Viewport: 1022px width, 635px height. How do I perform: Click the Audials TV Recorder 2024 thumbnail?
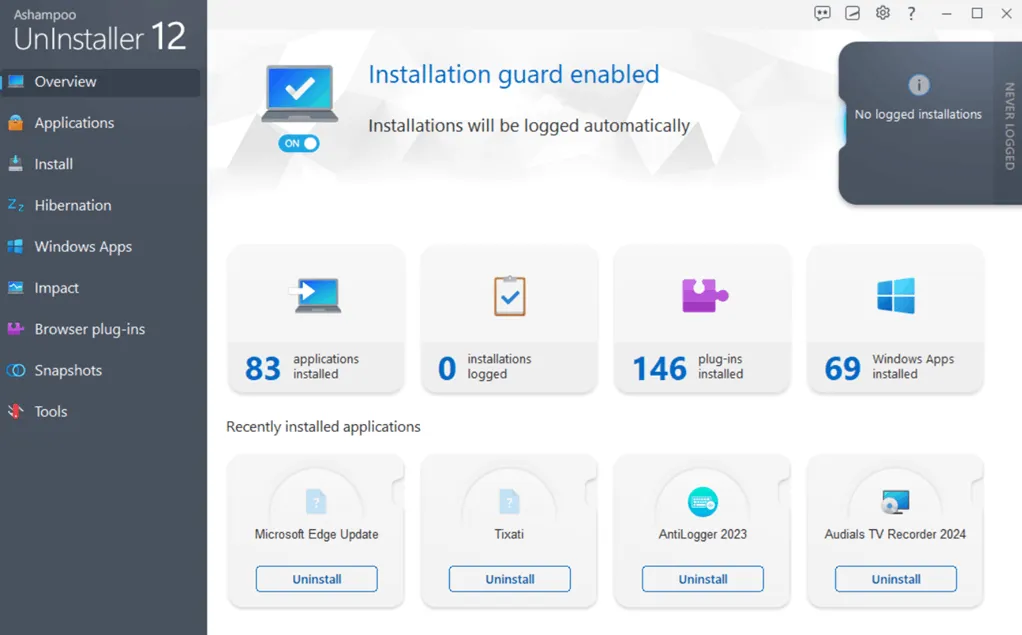[x=895, y=501]
